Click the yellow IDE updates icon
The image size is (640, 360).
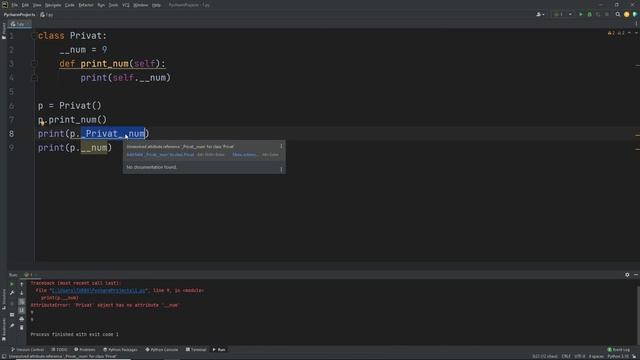coord(627,14)
